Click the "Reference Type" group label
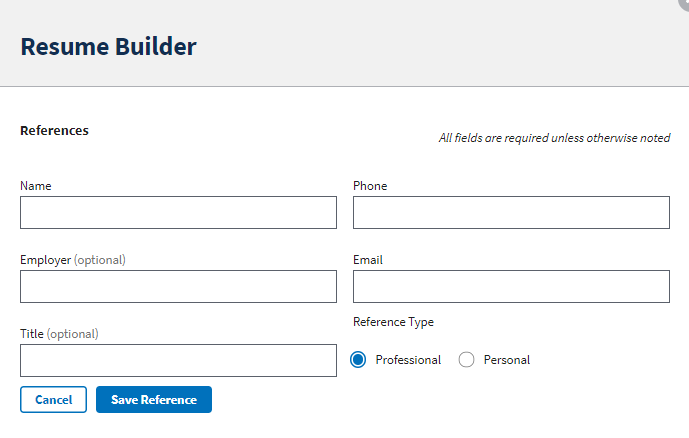 coord(393,322)
